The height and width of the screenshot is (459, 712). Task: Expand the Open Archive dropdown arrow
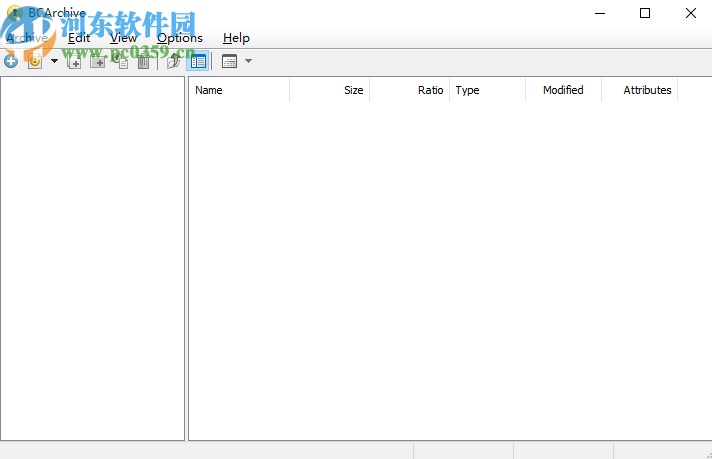[54, 61]
